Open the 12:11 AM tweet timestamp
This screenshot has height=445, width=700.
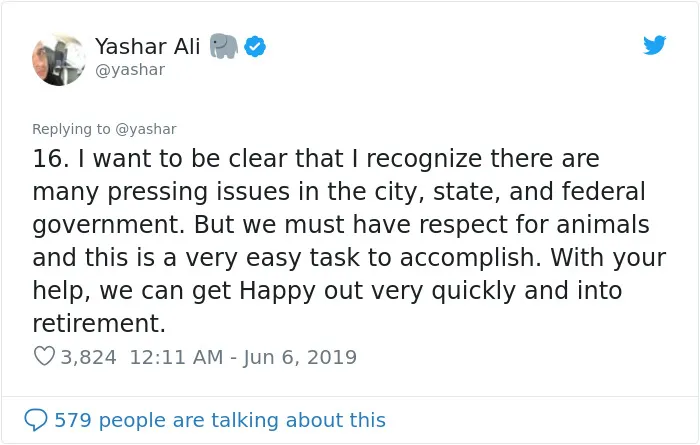pos(176,357)
